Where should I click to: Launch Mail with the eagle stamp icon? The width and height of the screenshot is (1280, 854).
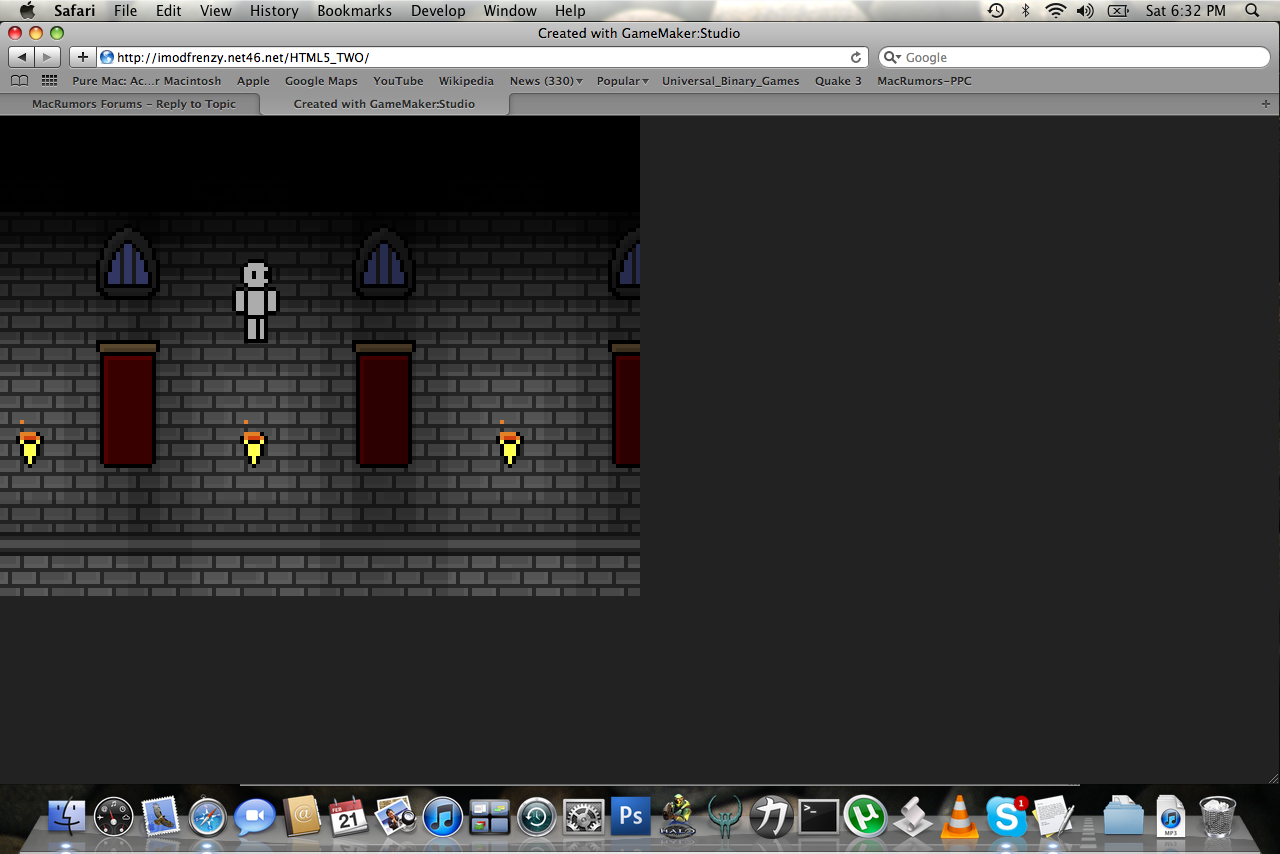161,817
